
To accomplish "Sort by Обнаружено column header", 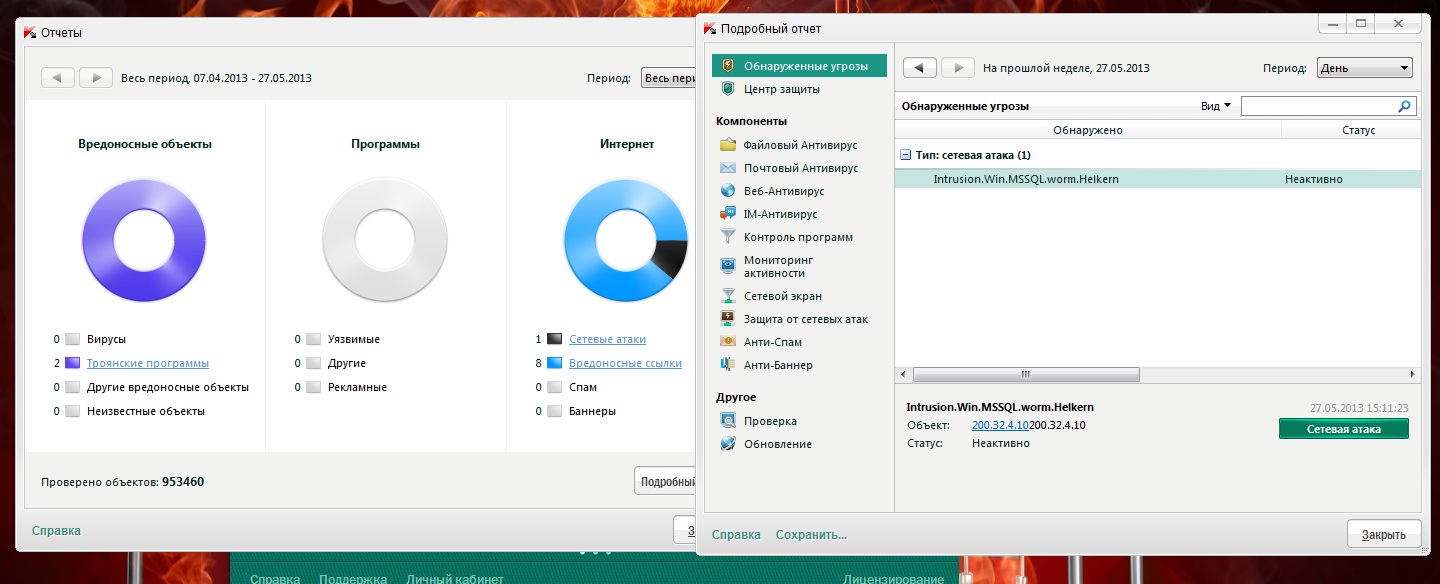I will pos(1088,130).
